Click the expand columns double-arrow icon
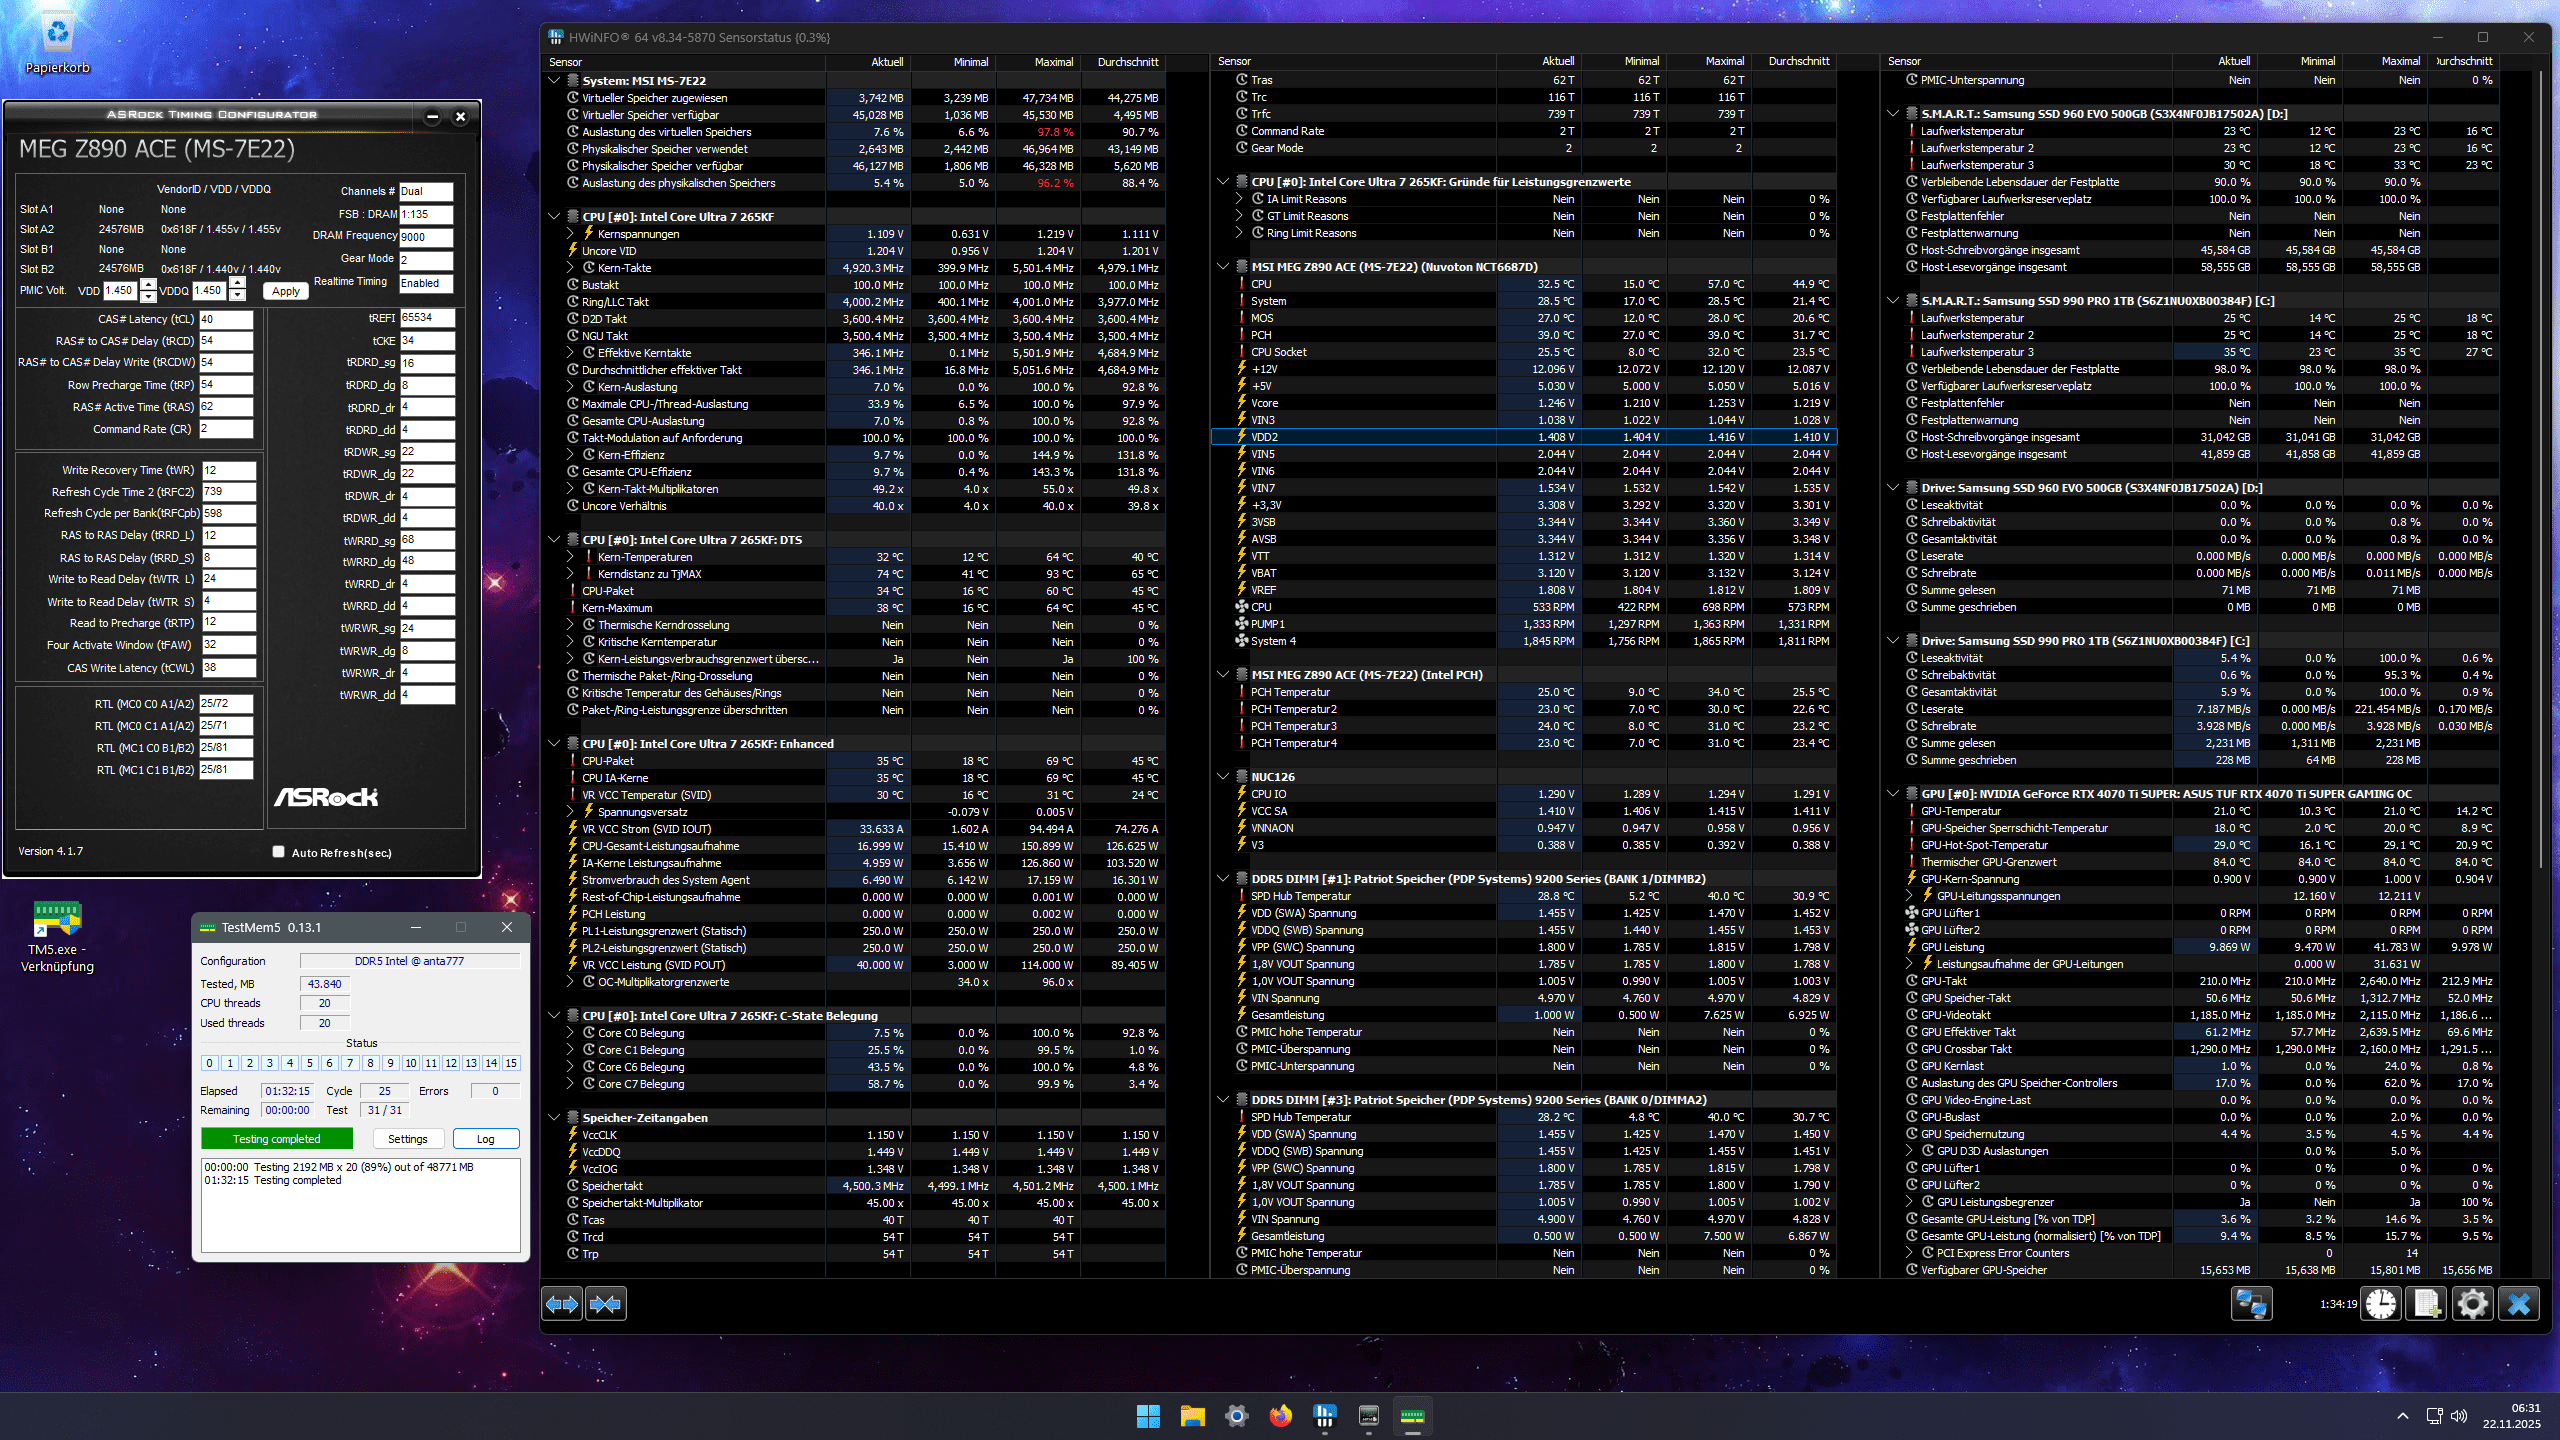Image resolution: width=2560 pixels, height=1440 pixels. pyautogui.click(x=562, y=1304)
